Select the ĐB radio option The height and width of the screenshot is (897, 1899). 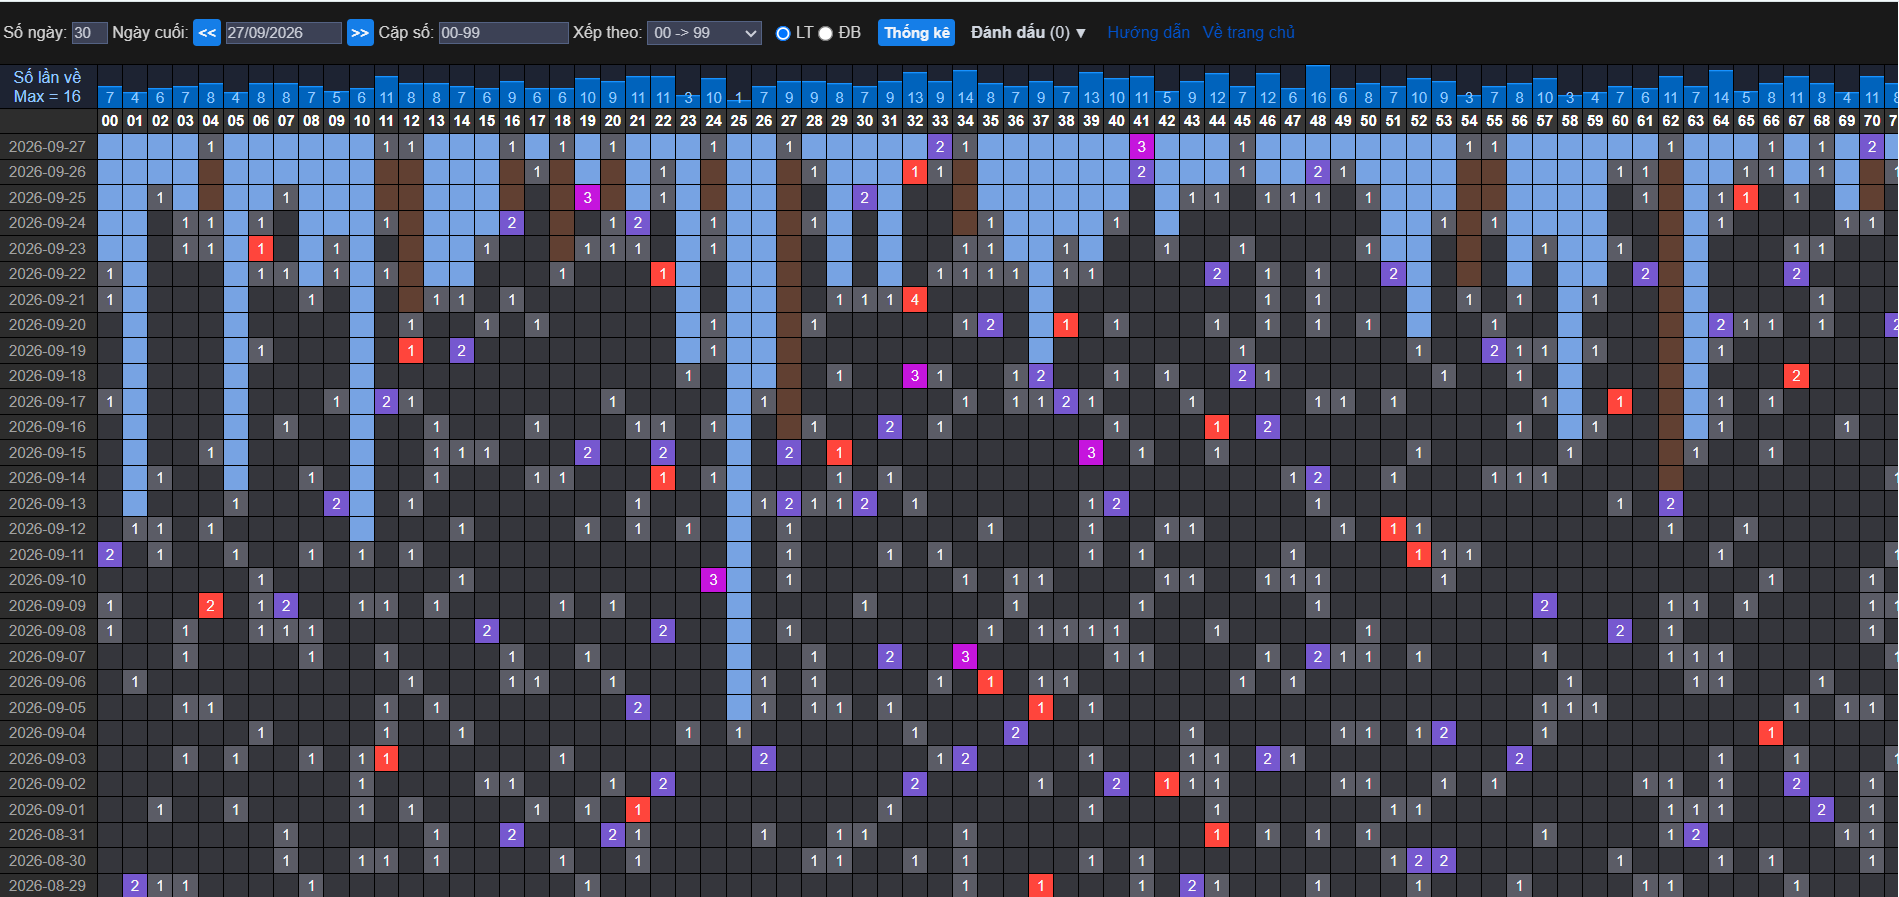[826, 34]
